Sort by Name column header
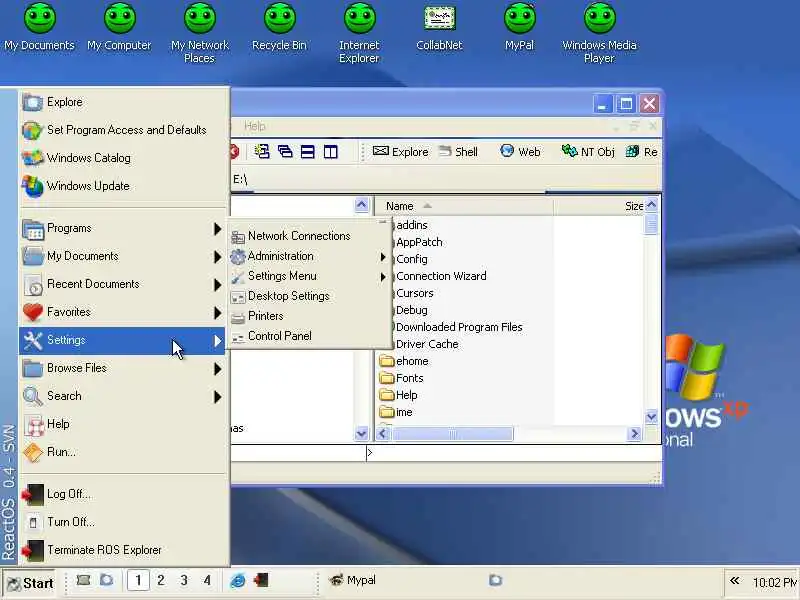The image size is (800, 600). point(464,206)
